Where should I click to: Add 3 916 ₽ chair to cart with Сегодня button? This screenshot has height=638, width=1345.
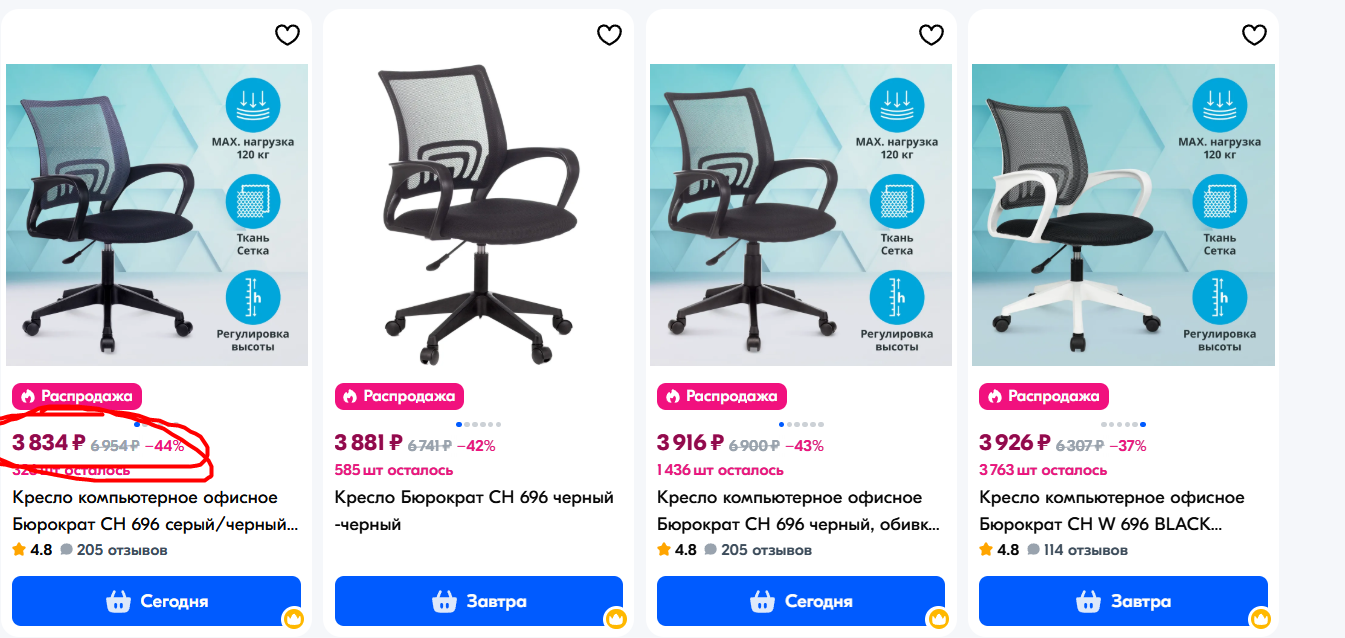click(x=801, y=601)
